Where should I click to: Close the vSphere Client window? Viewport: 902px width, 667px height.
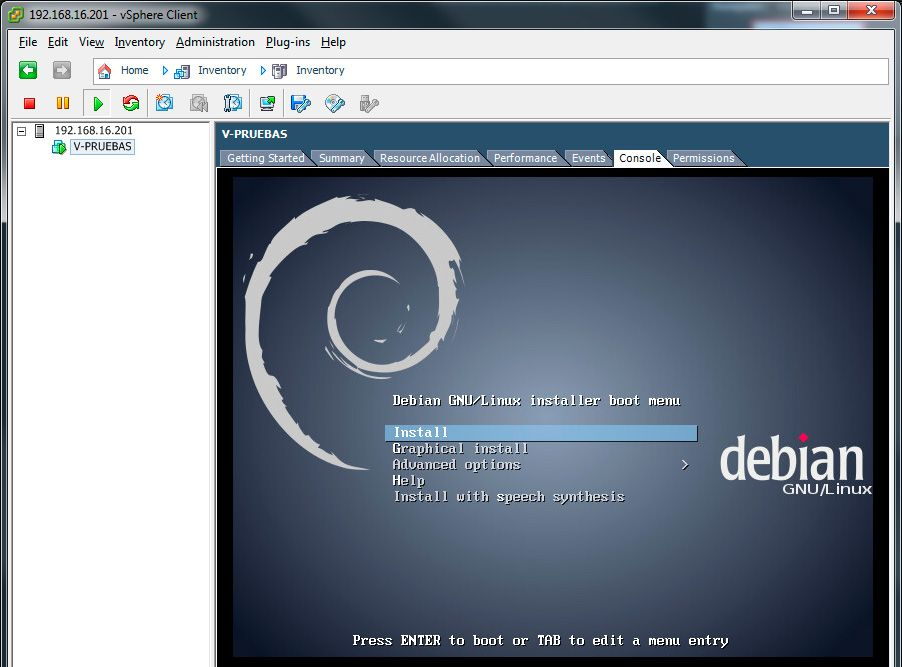pyautogui.click(x=872, y=11)
